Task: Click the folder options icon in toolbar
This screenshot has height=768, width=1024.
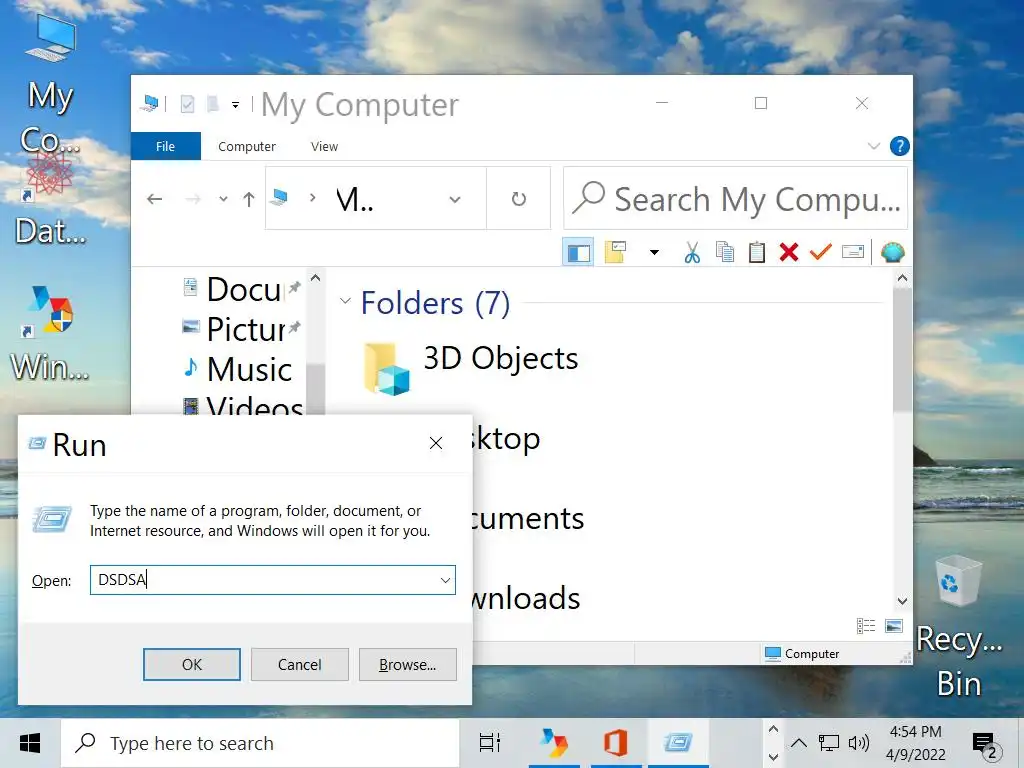Action: [x=615, y=252]
